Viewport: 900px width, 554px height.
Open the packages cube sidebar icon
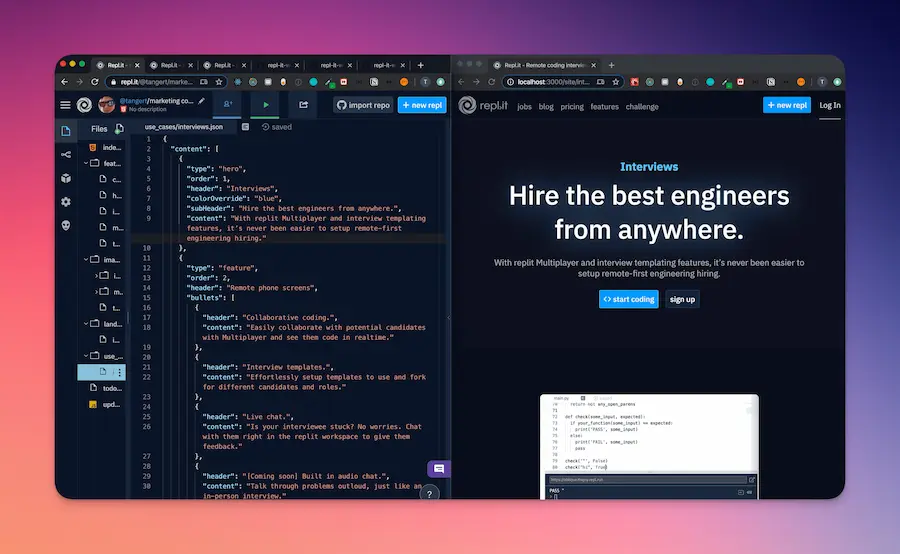tap(66, 178)
